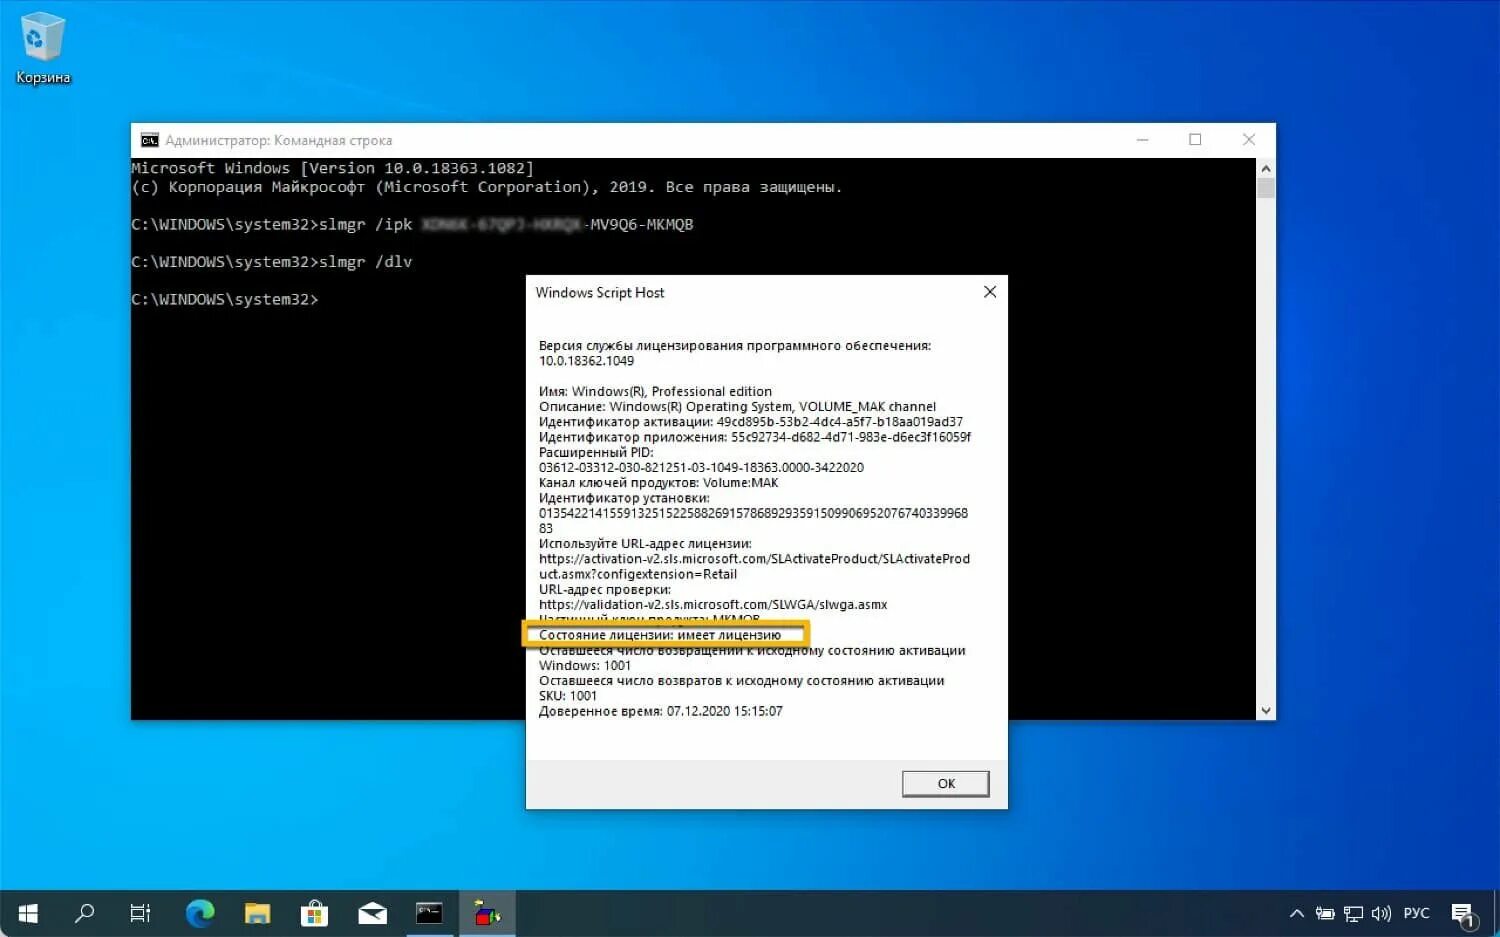The image size is (1500, 937).
Task: Open network status tray icon
Action: click(x=1353, y=913)
